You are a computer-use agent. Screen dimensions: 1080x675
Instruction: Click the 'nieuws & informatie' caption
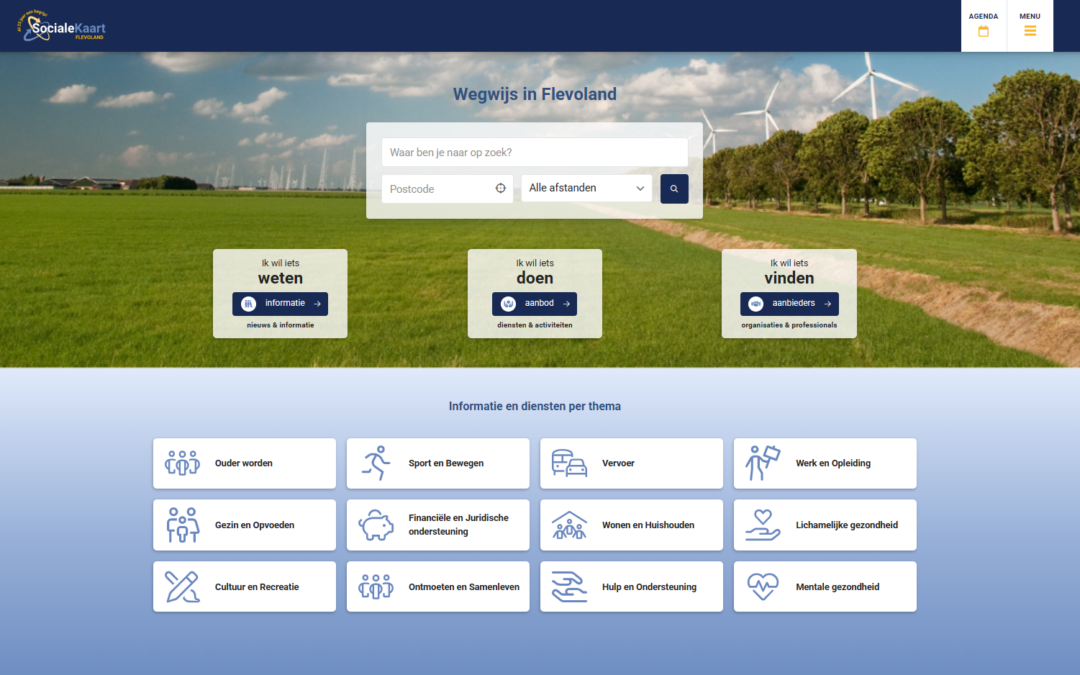pos(280,325)
